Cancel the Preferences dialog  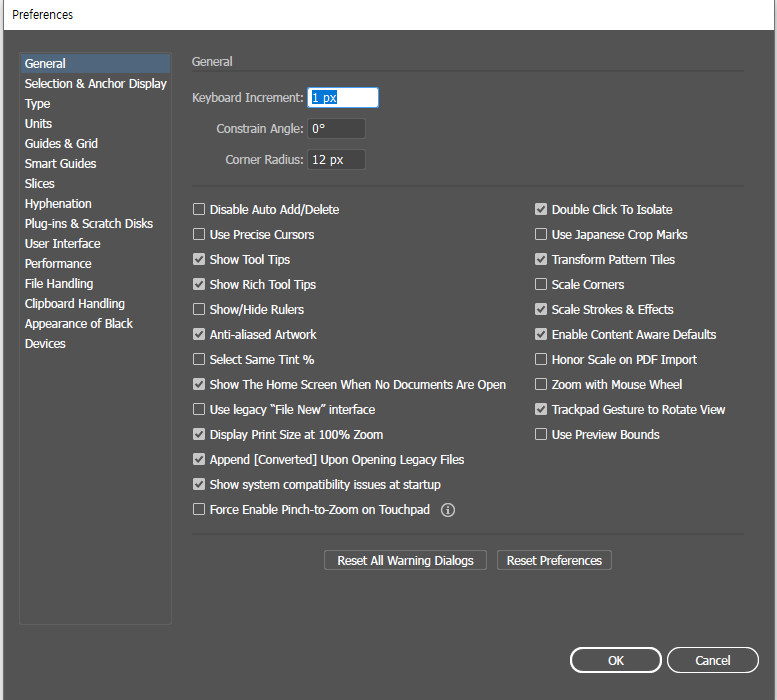tap(713, 660)
